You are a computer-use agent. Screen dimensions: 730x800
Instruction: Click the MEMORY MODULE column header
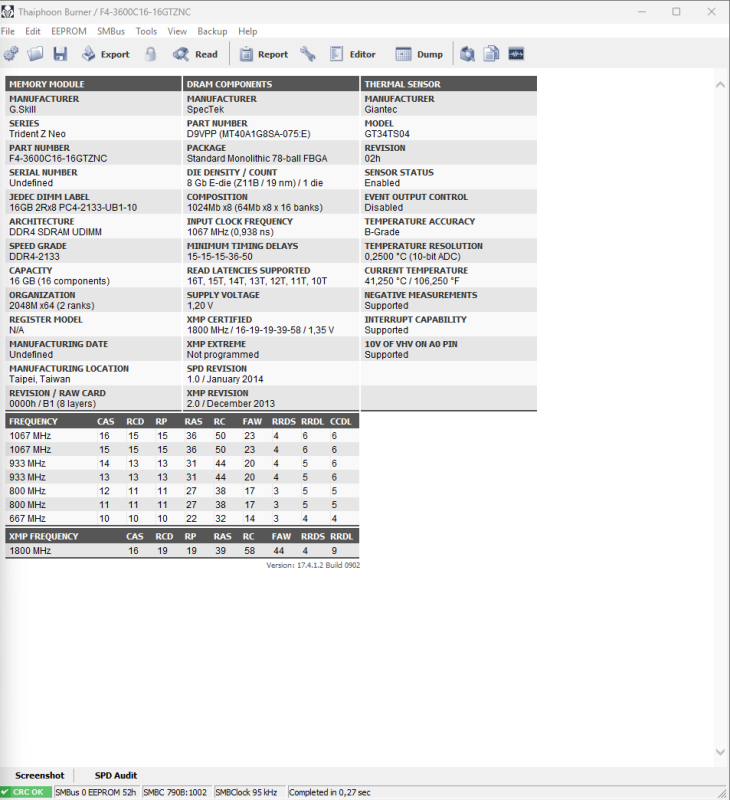[x=93, y=84]
